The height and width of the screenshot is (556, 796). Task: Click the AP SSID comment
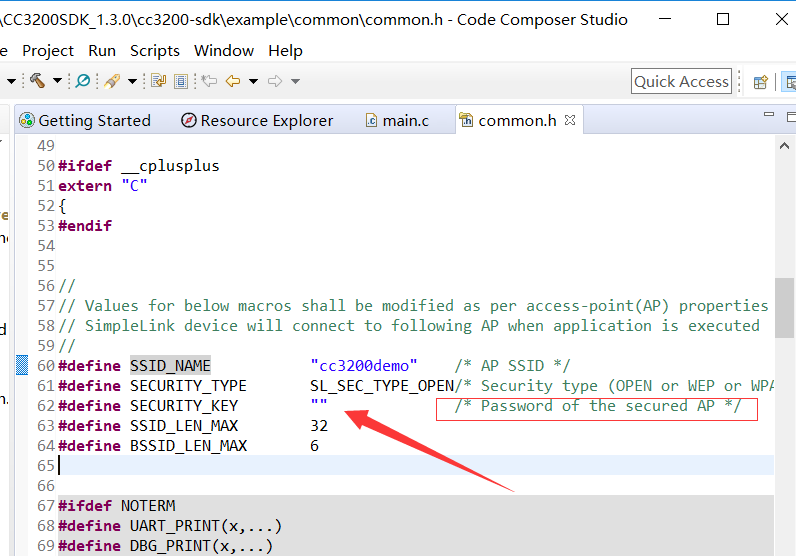click(x=513, y=366)
